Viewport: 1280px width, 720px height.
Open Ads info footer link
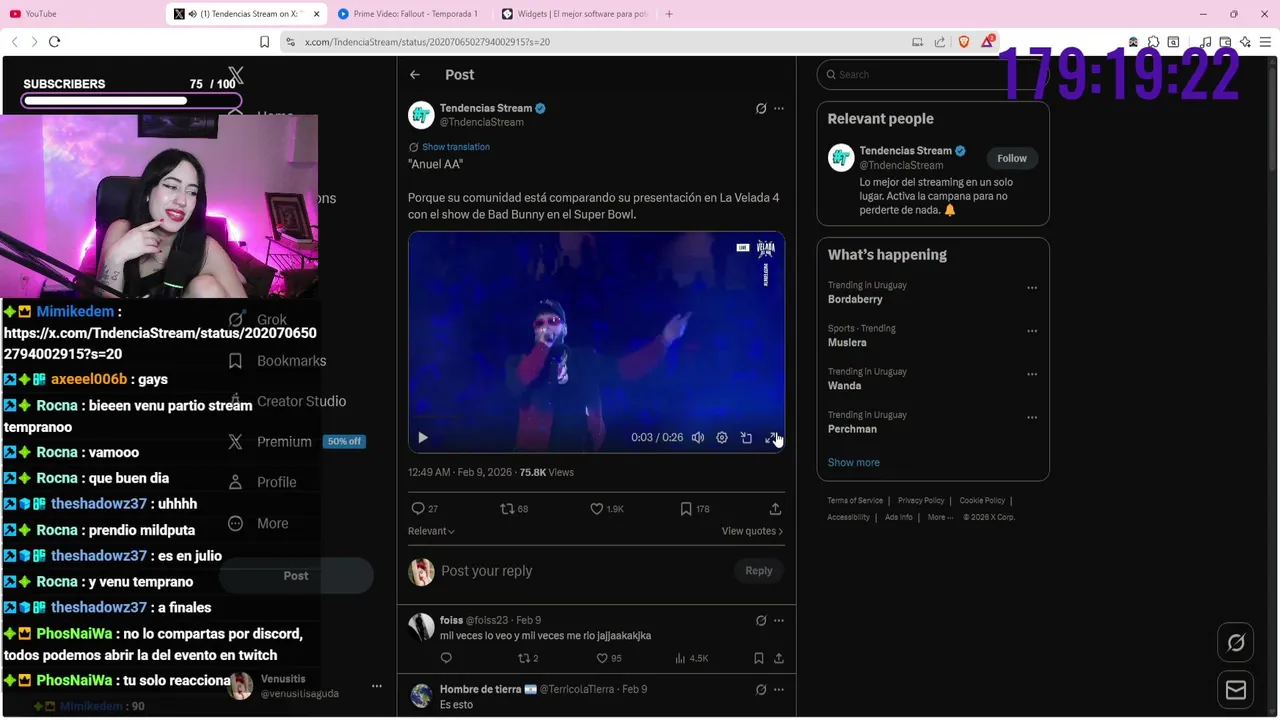point(898,517)
